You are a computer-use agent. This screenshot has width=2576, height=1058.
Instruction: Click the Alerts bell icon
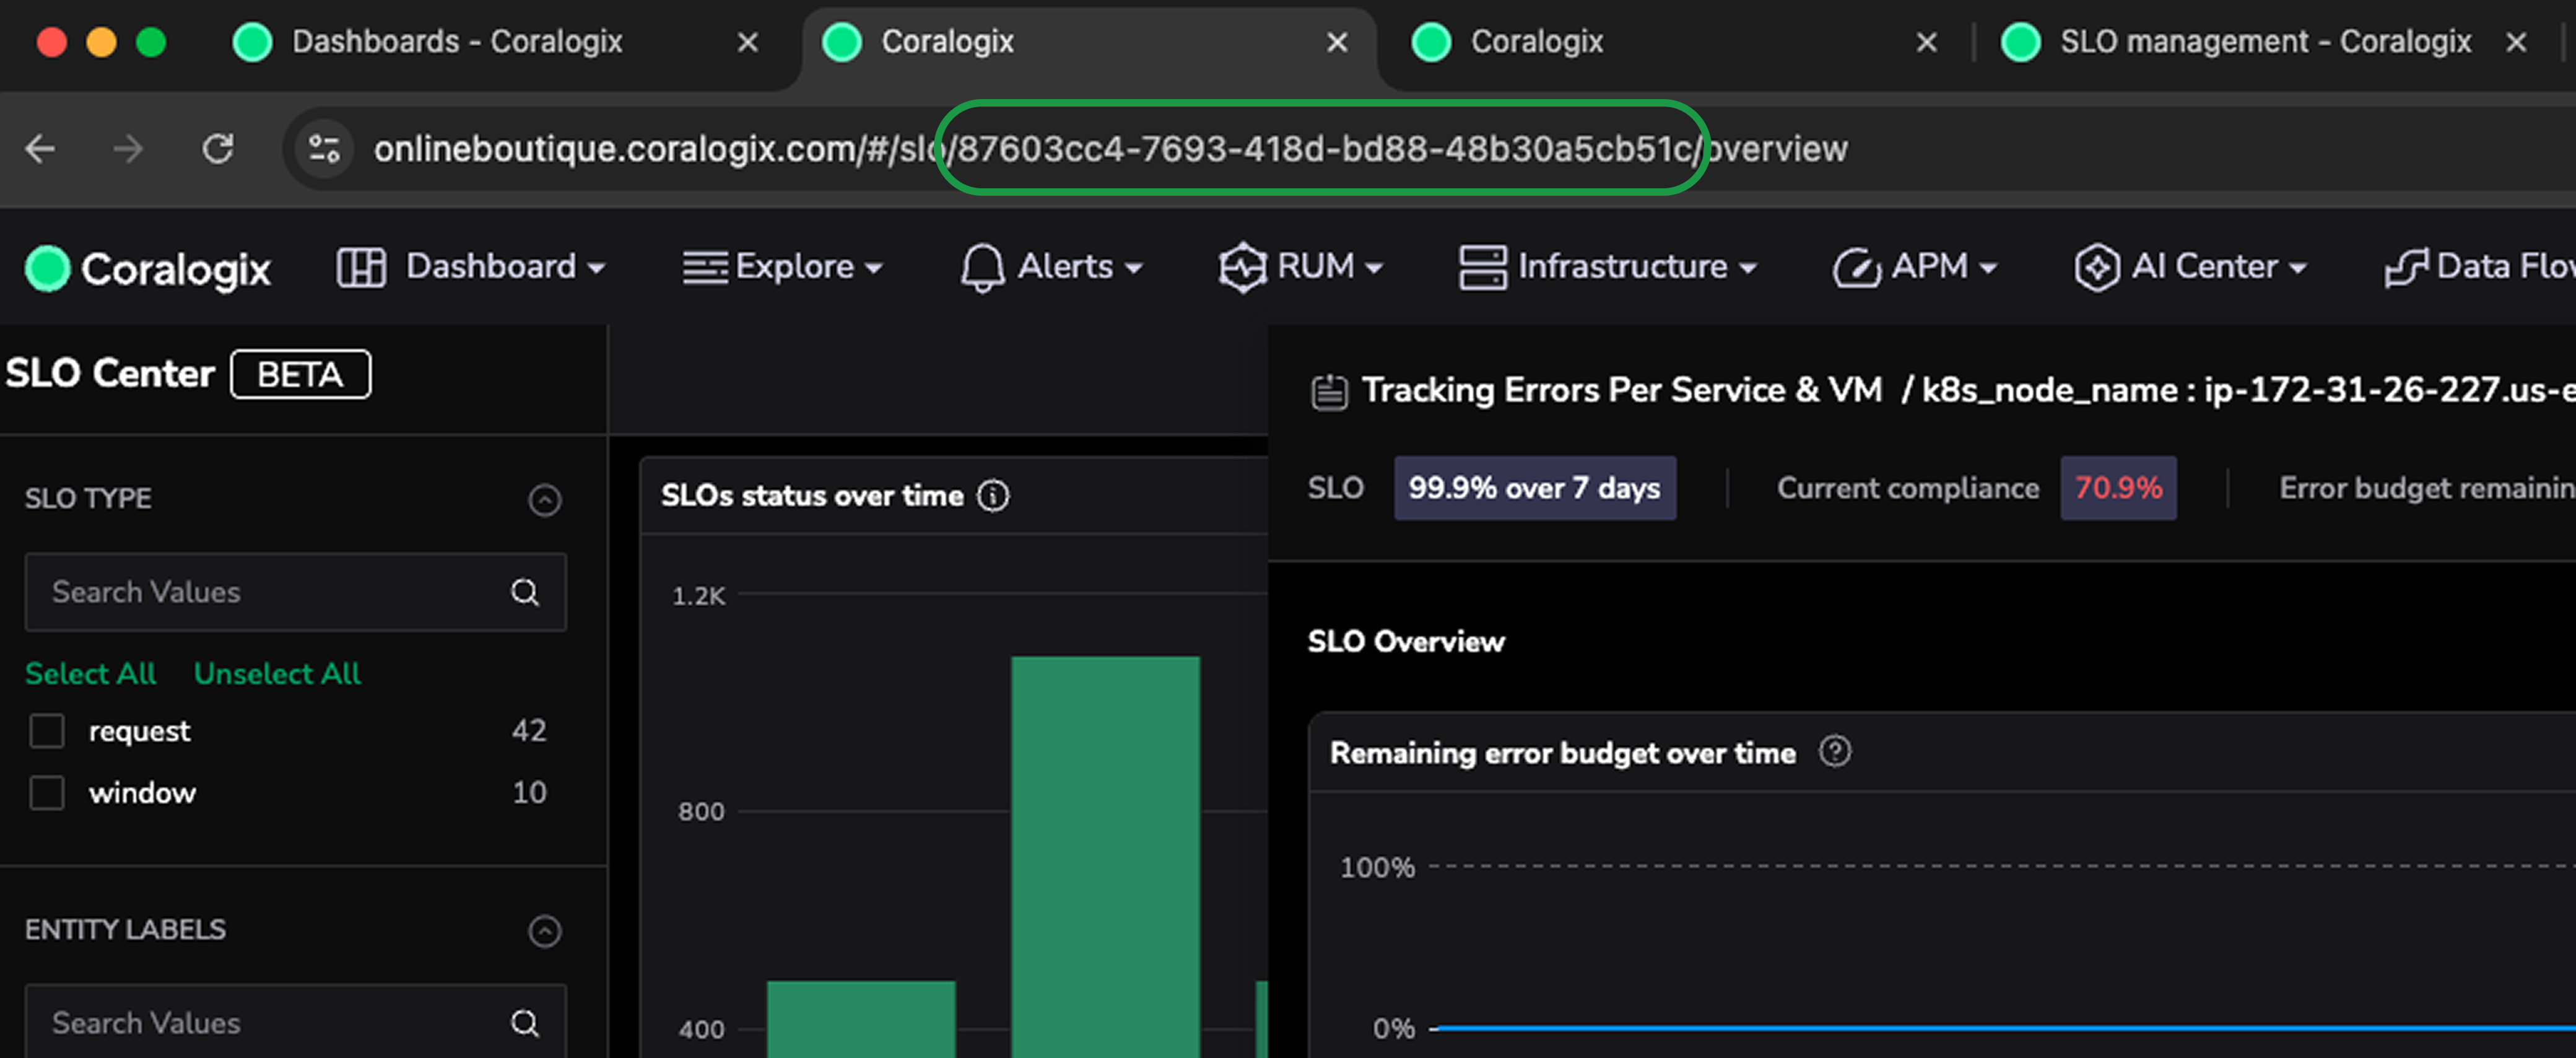click(982, 268)
